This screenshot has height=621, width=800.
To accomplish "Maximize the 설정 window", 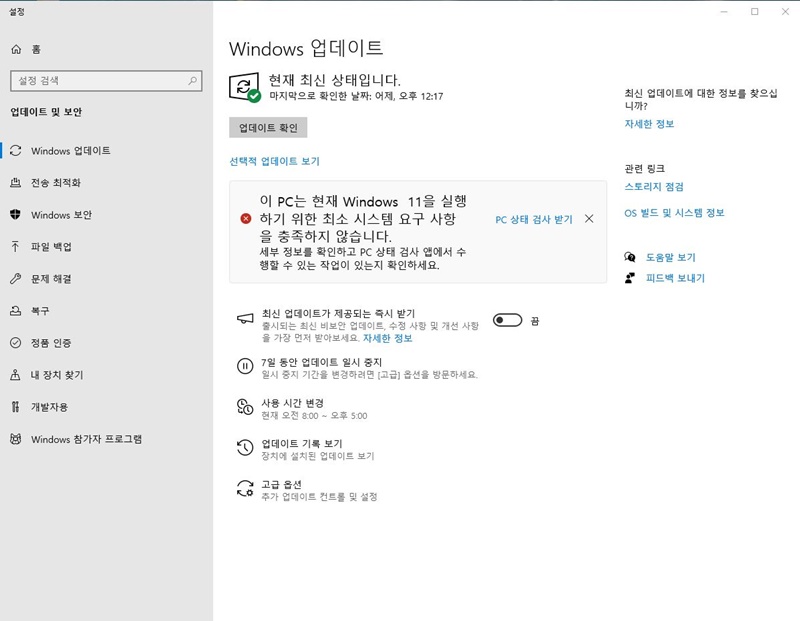I will pyautogui.click(x=755, y=12).
